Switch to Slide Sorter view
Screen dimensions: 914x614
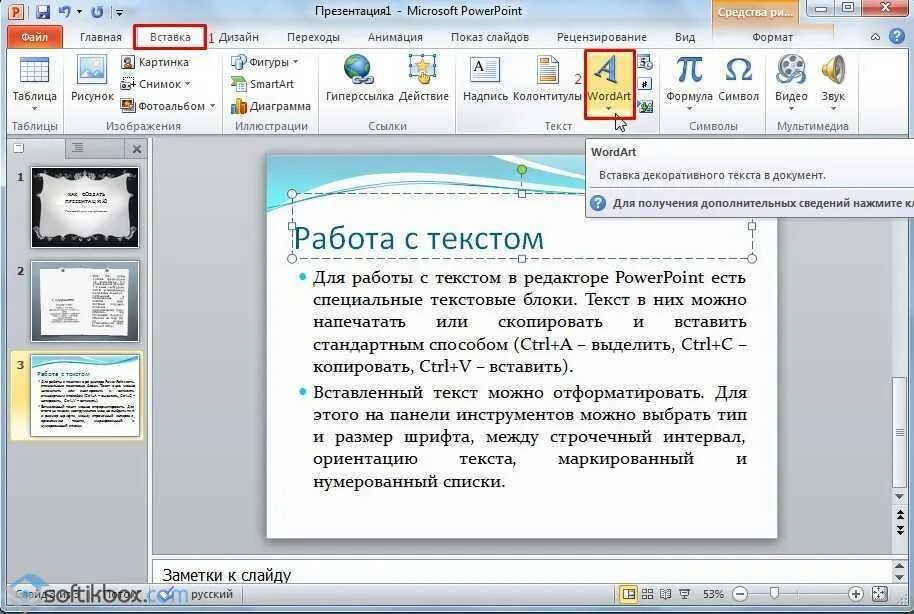coord(647,594)
